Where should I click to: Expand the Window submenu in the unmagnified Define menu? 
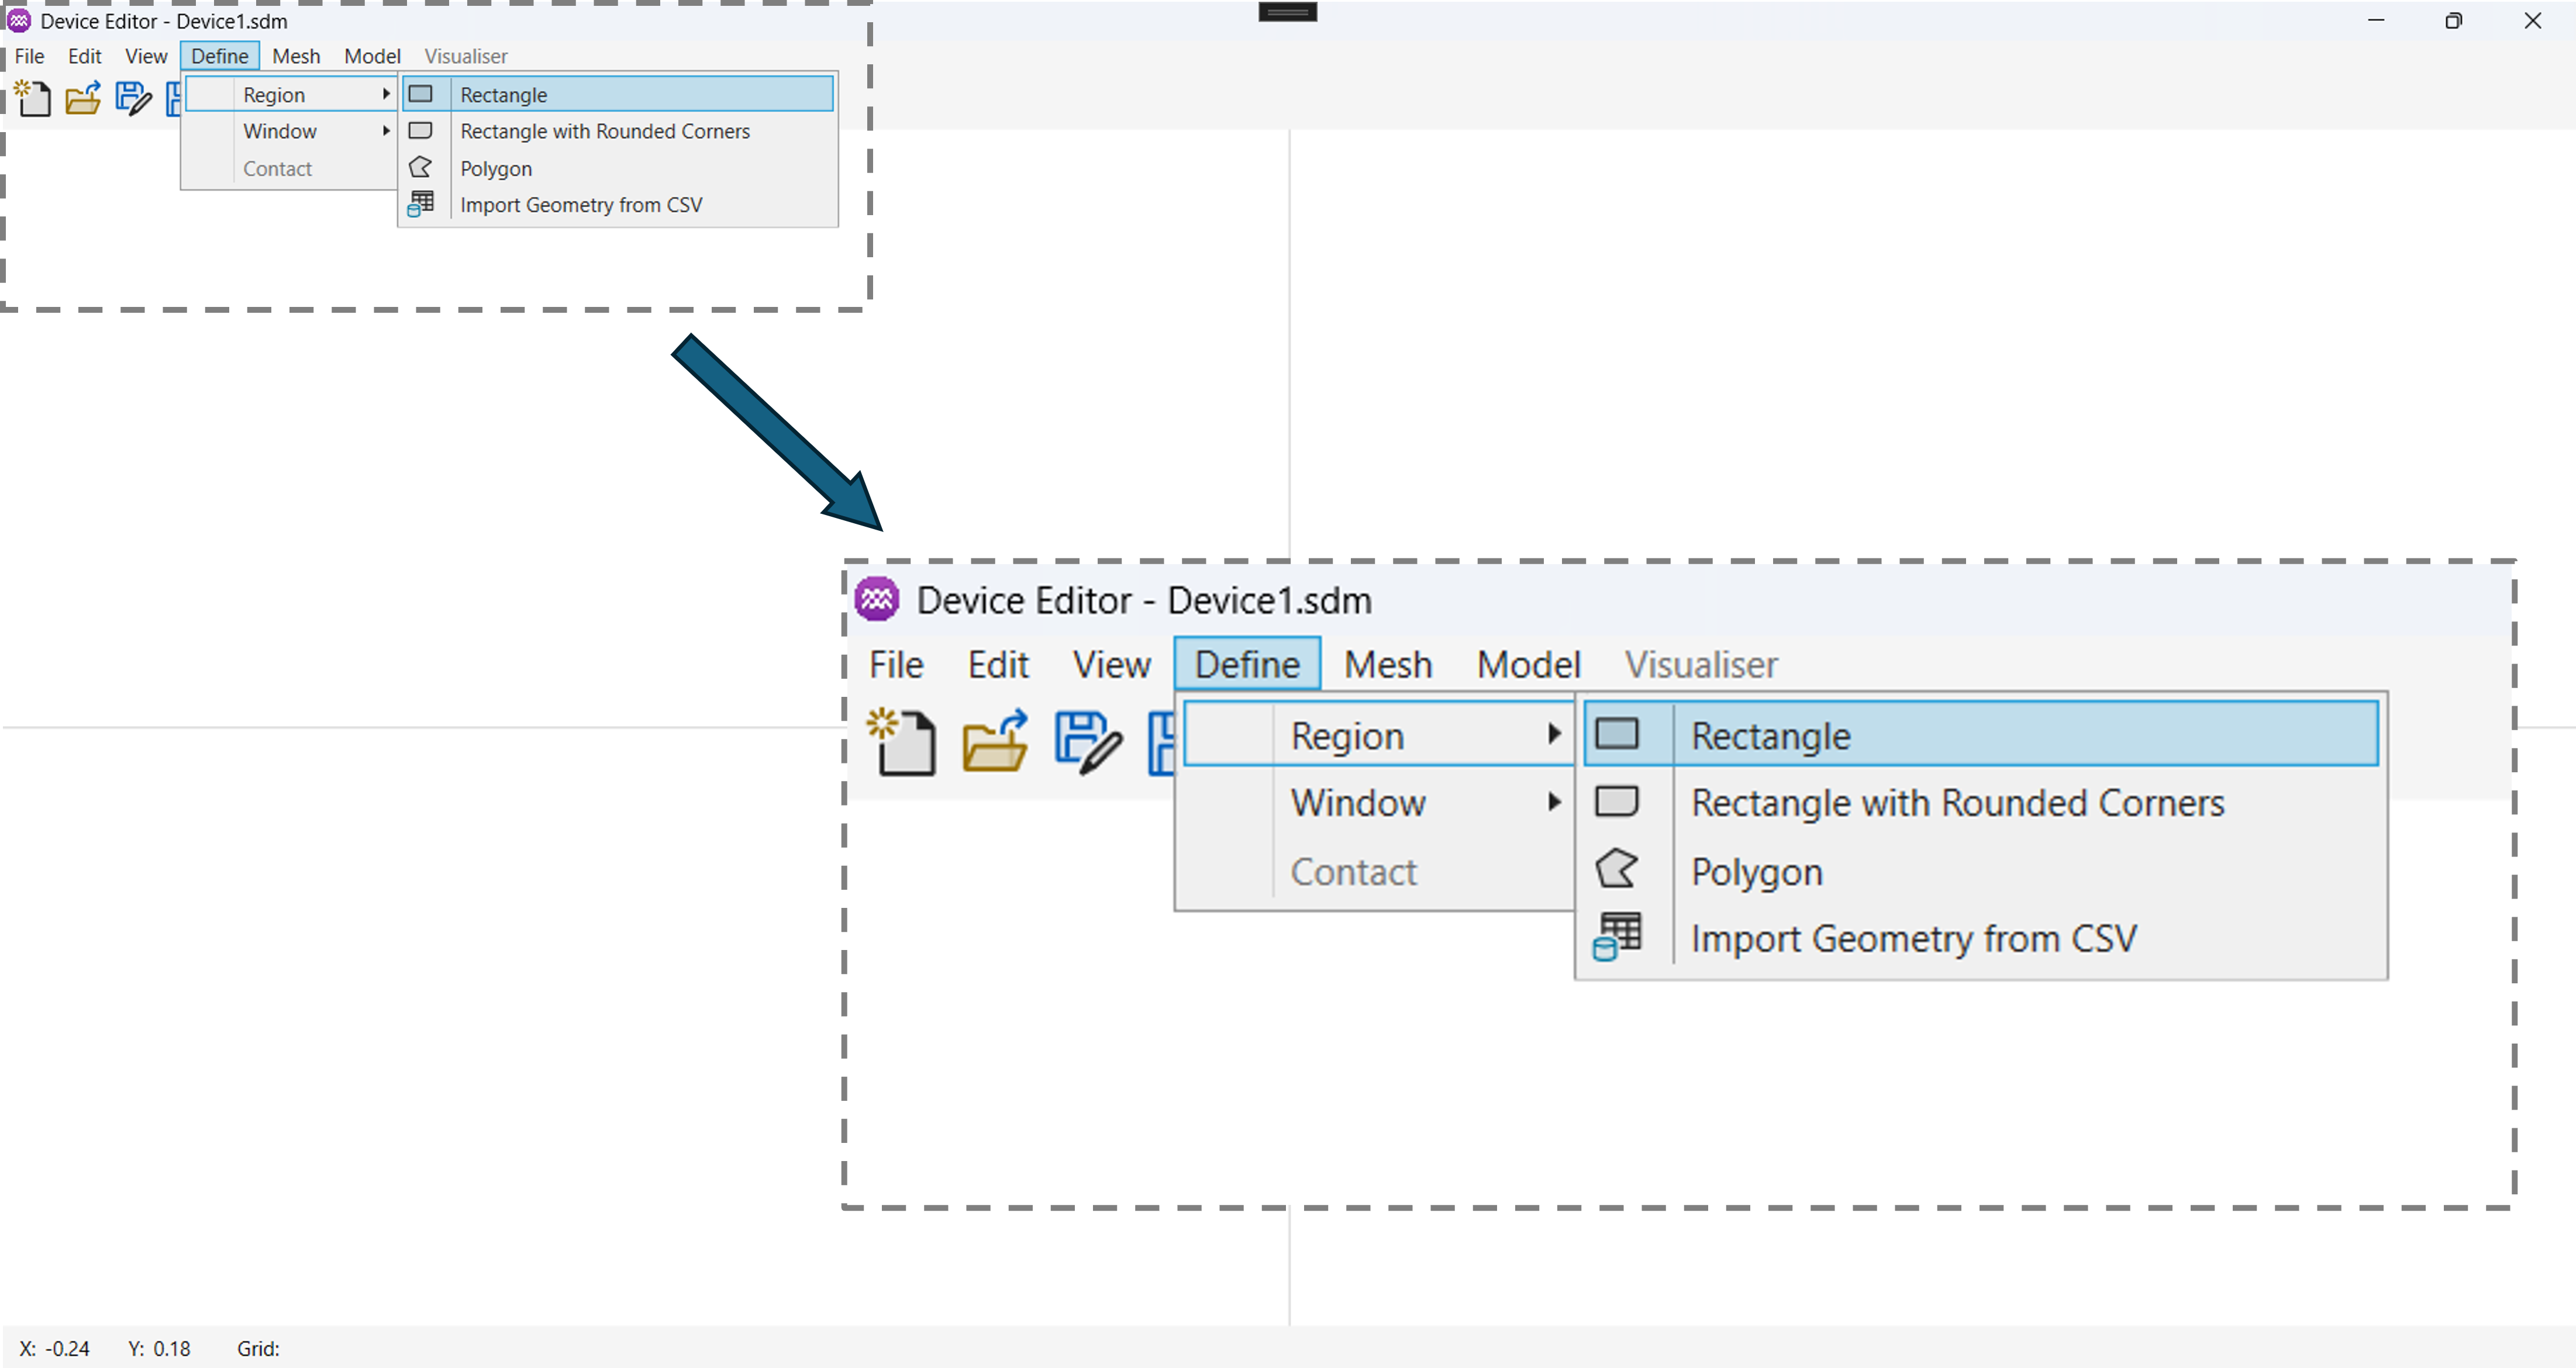[290, 131]
